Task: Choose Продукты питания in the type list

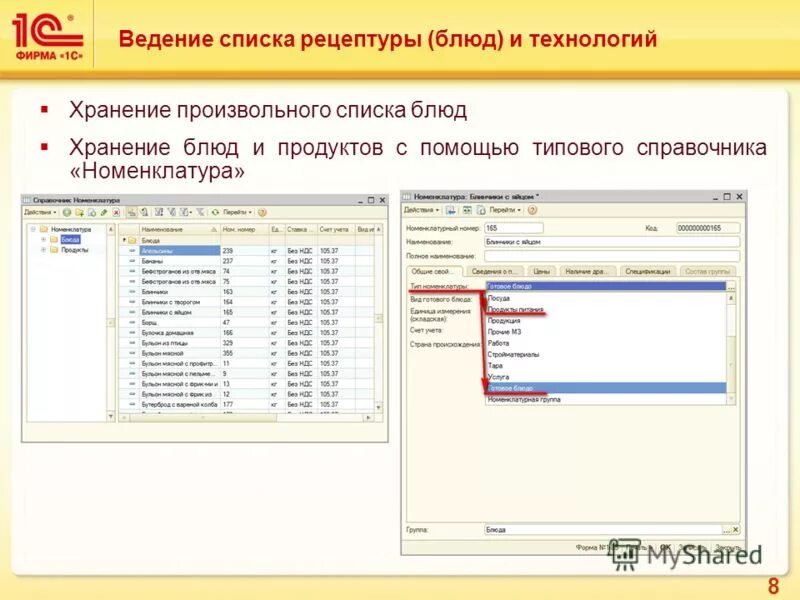Action: click(606, 309)
